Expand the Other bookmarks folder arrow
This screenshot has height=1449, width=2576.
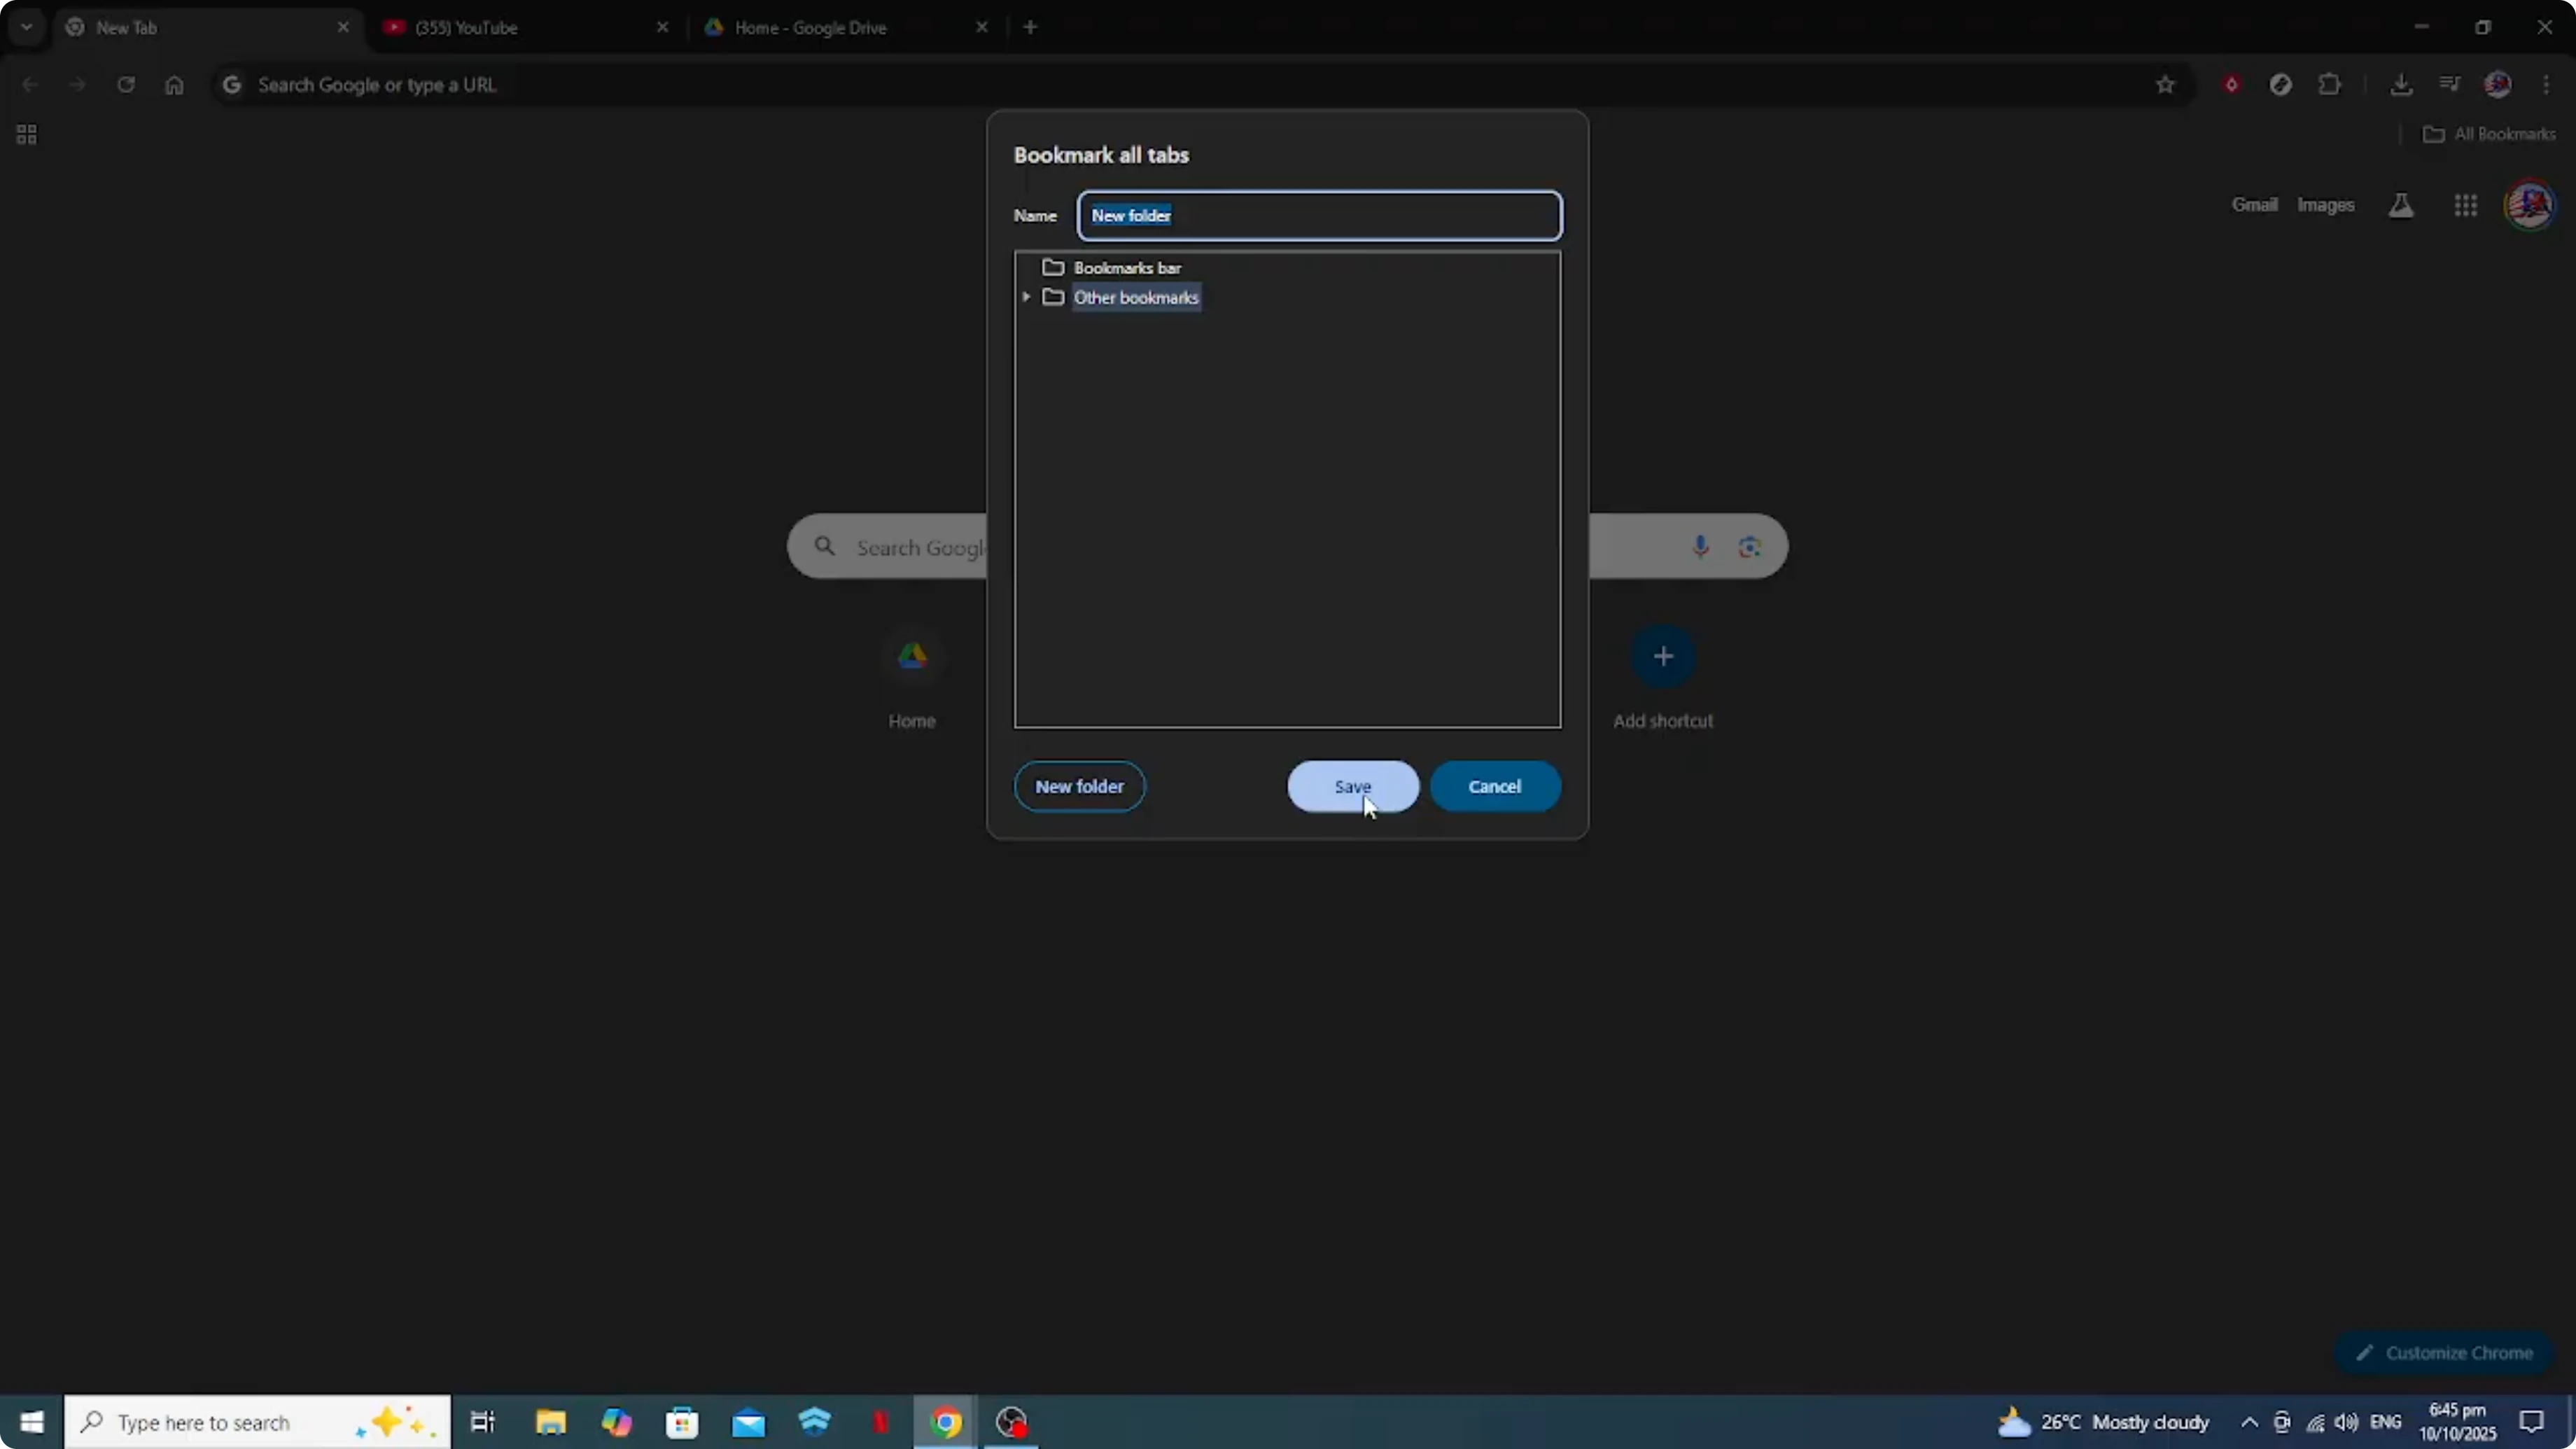click(1026, 297)
